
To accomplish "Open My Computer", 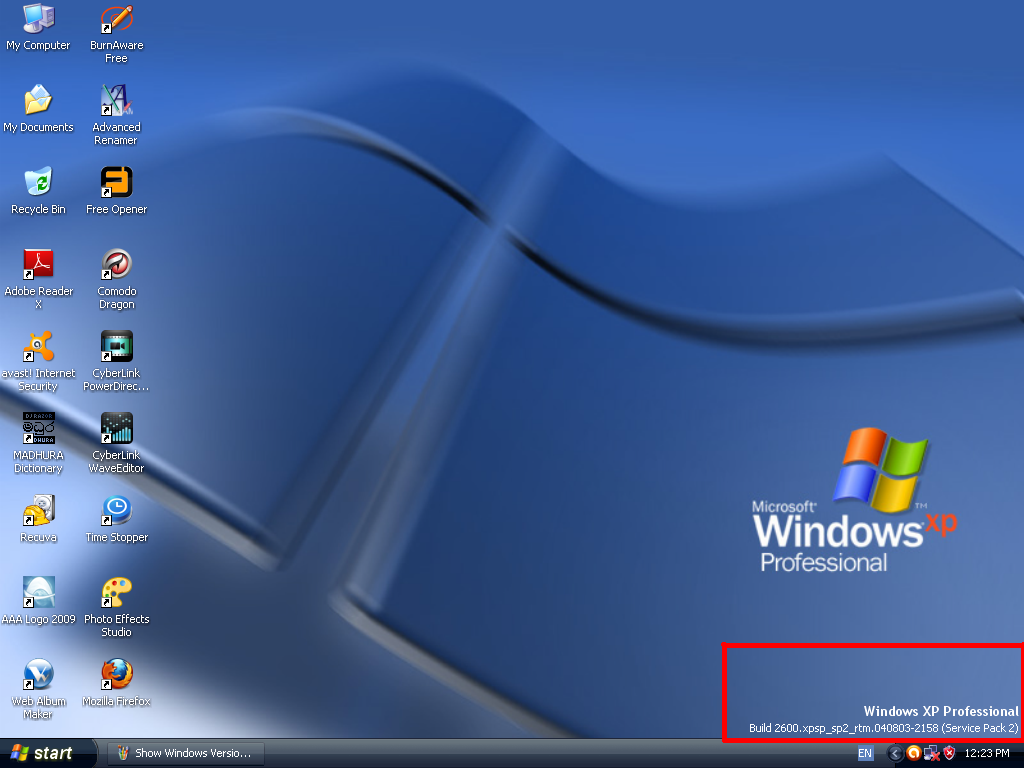I will coord(38,25).
